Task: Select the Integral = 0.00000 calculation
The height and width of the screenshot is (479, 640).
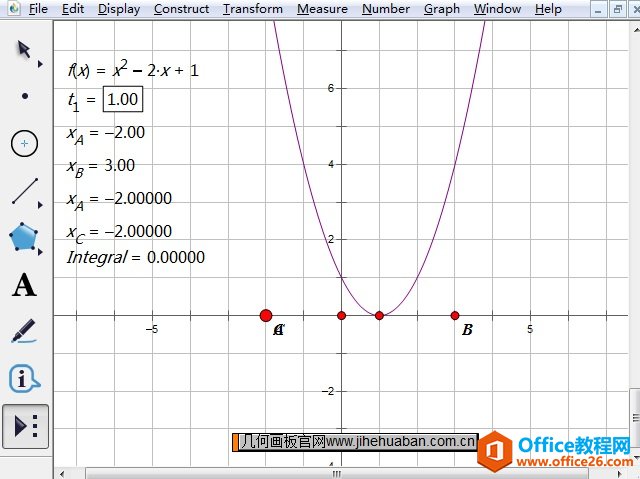Action: click(x=136, y=257)
